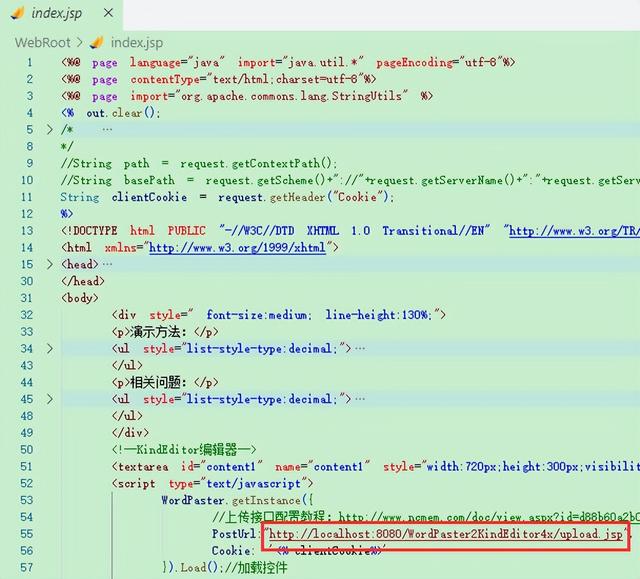This screenshot has width=640, height=579.
Task: Click line number 11 in gutter
Action: (x=27, y=197)
